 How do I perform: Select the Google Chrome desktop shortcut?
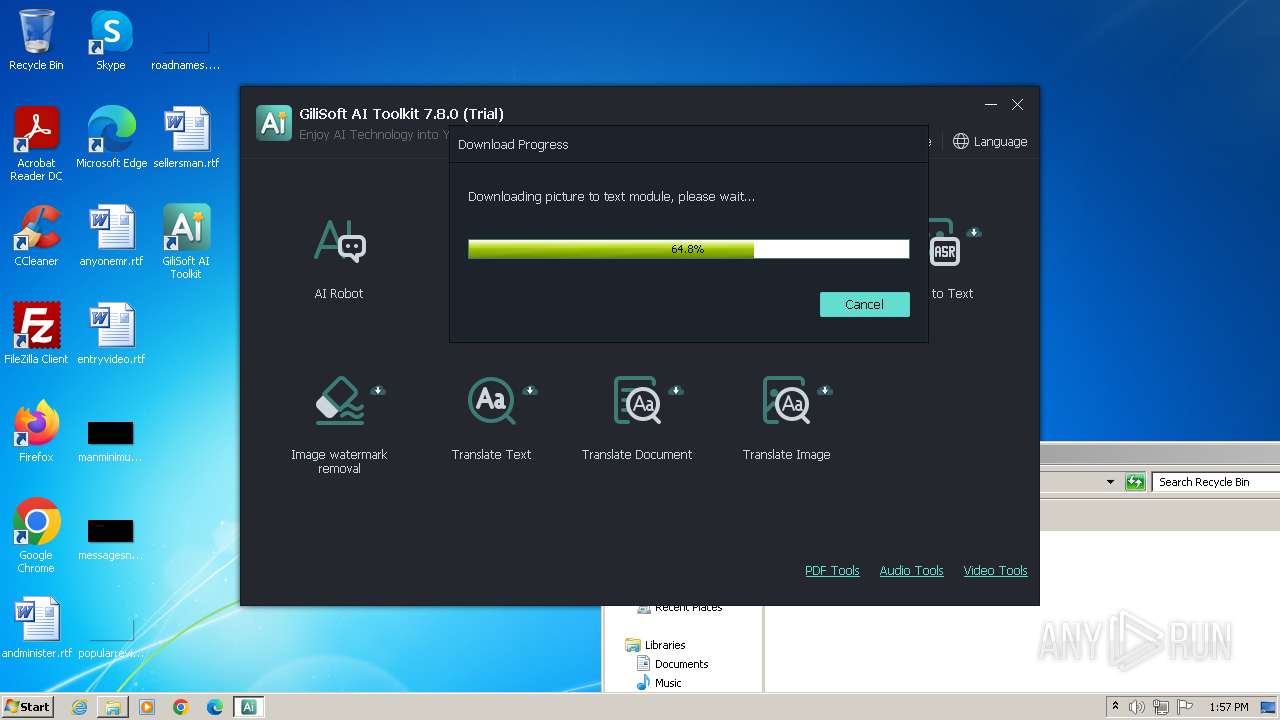[36, 535]
